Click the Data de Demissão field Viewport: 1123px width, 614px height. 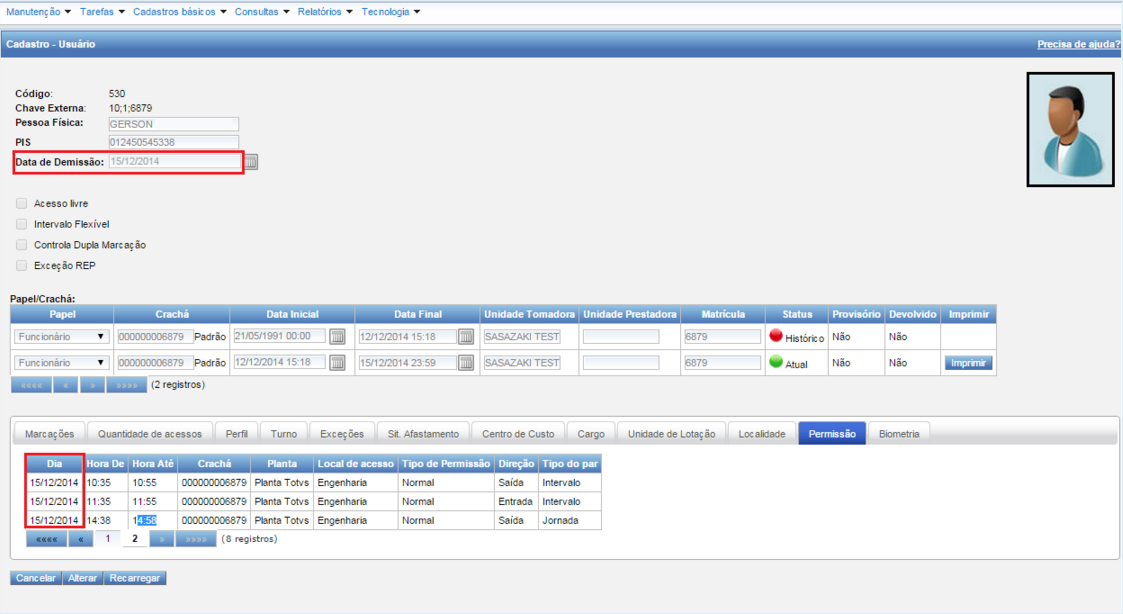coord(175,162)
